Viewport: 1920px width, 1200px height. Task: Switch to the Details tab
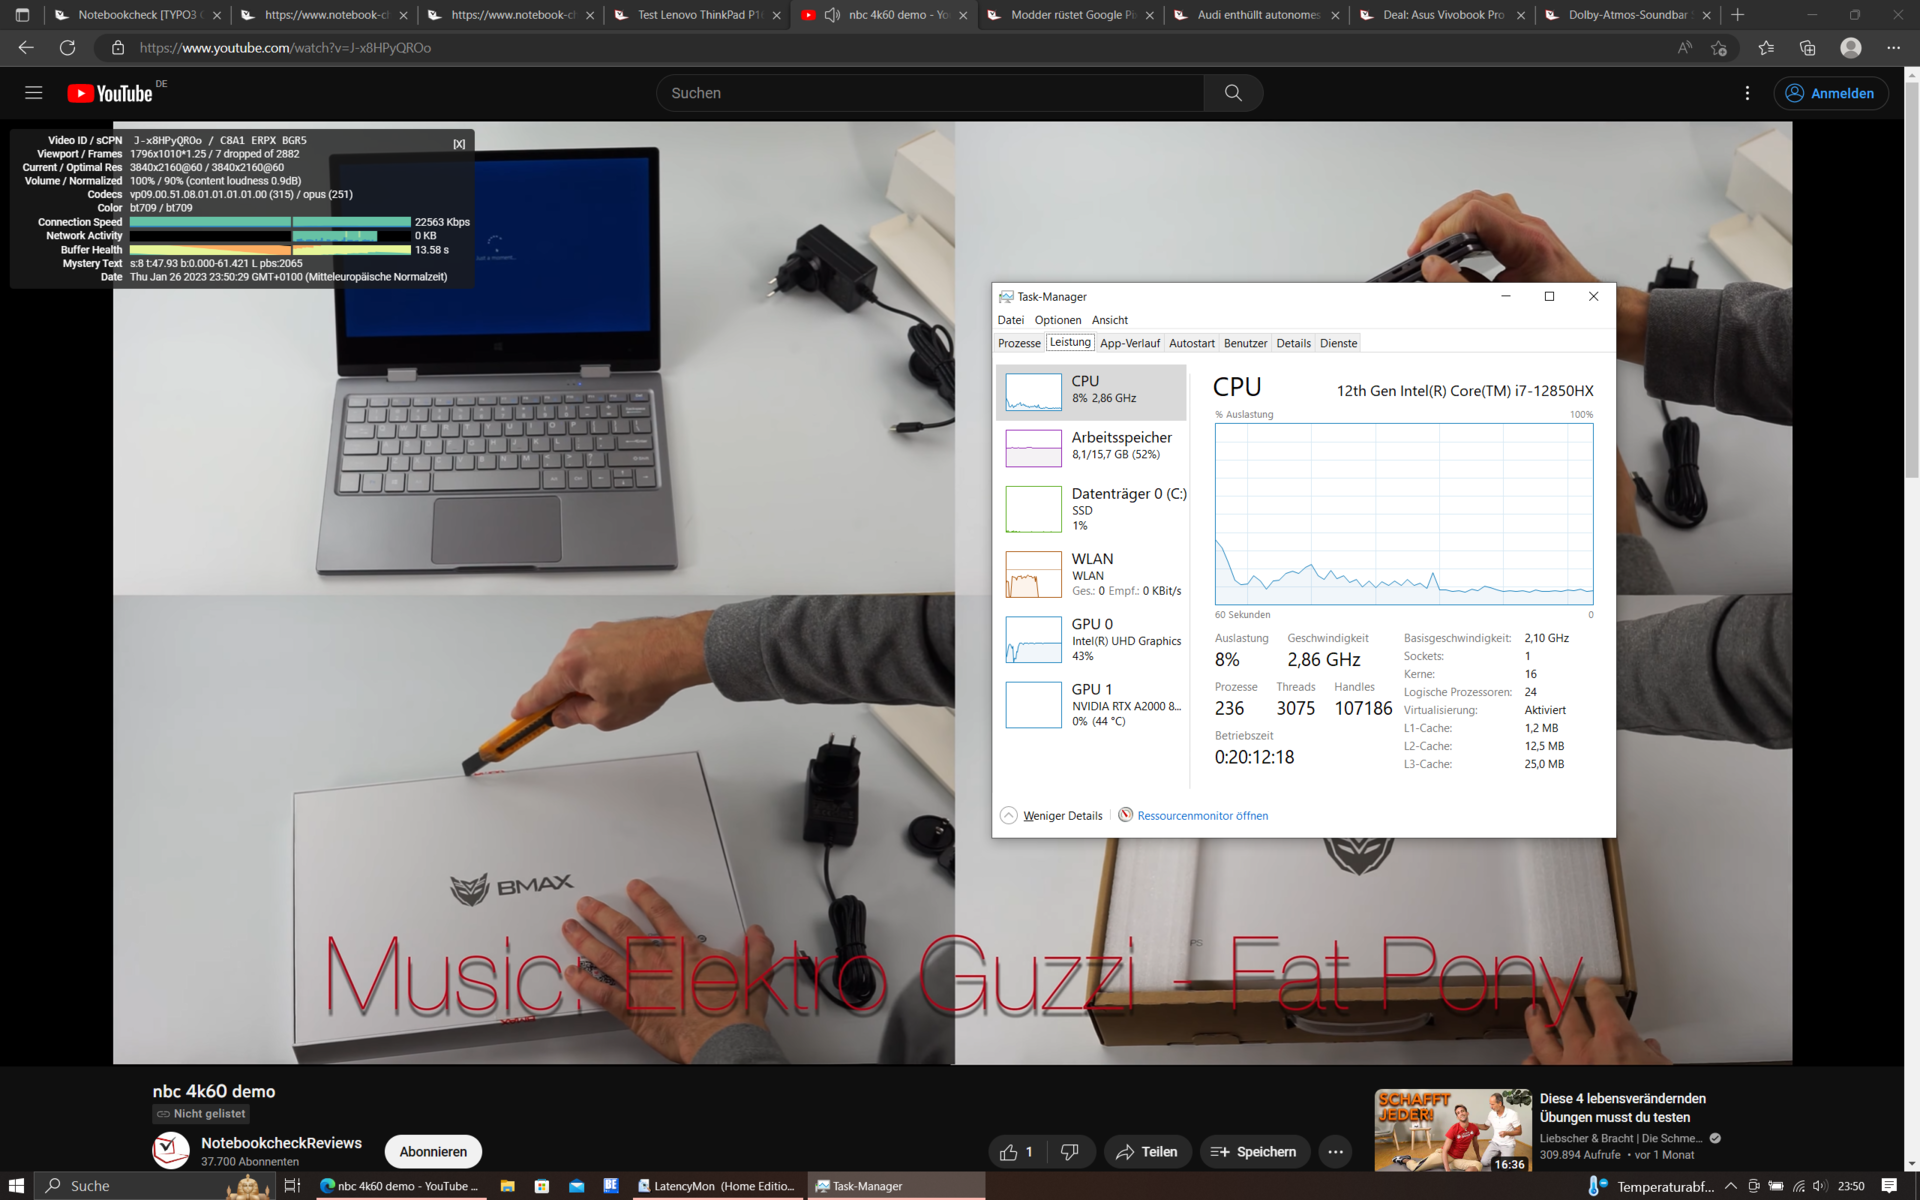point(1293,343)
